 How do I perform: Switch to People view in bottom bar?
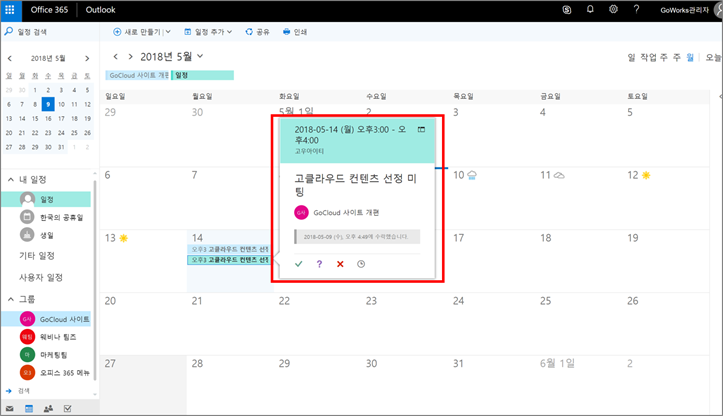click(47, 409)
